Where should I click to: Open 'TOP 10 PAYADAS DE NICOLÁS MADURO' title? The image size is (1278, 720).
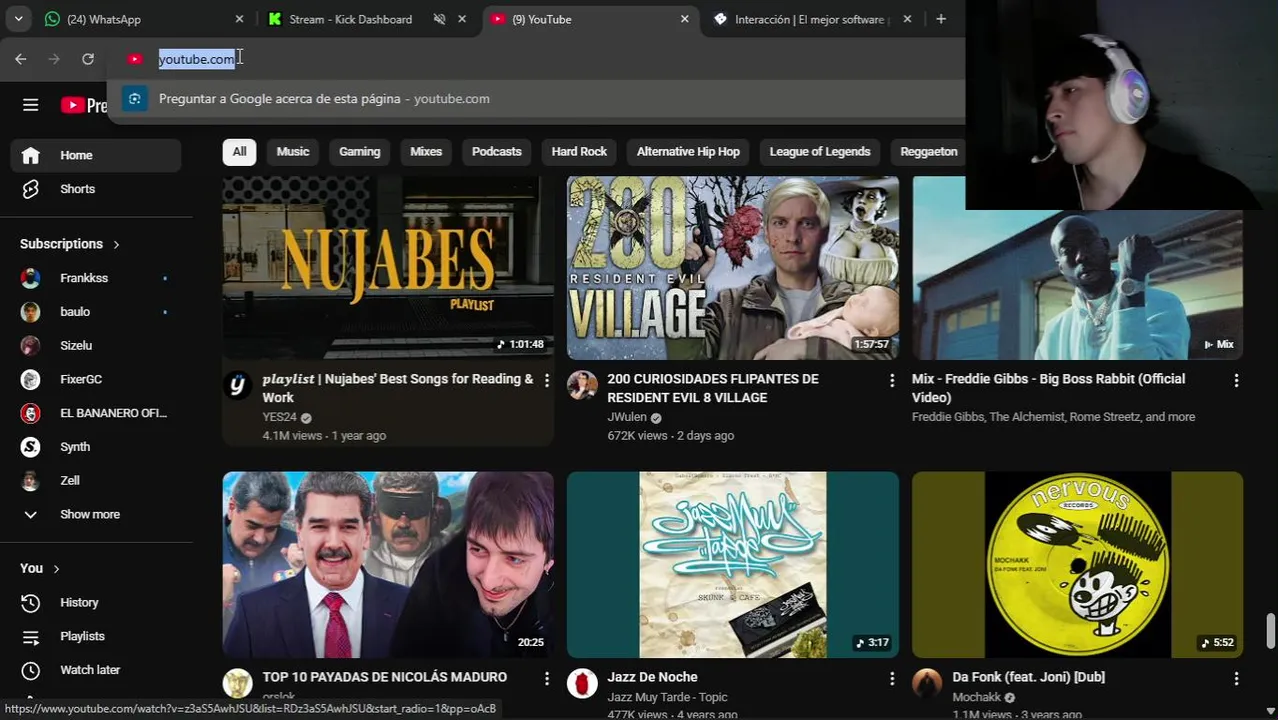coord(385,677)
